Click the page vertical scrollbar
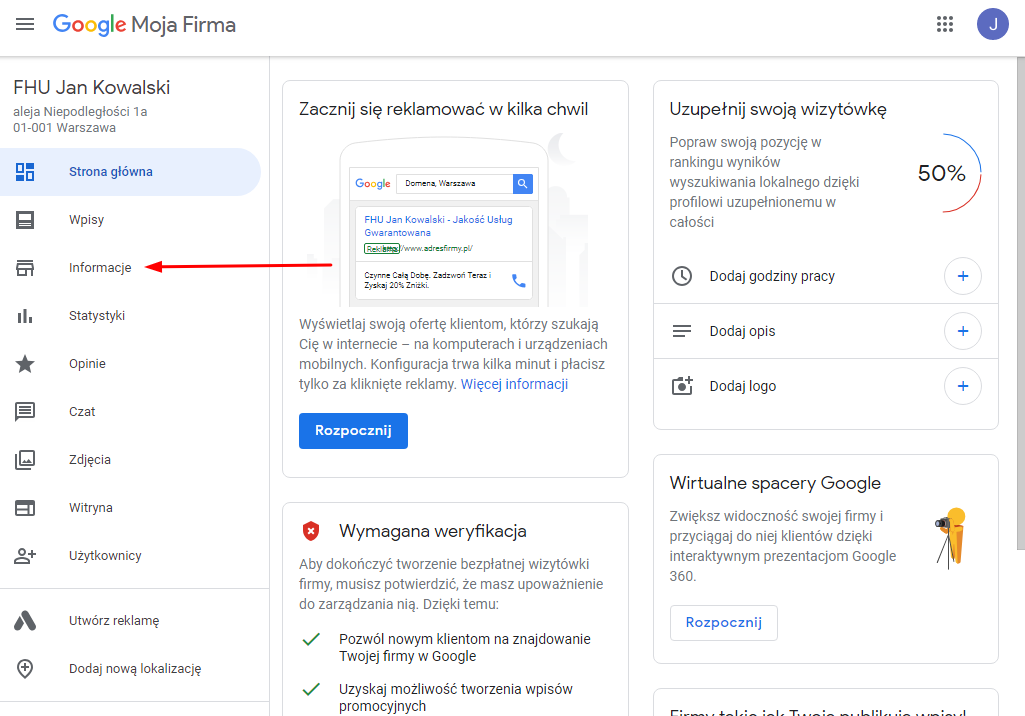The image size is (1025, 716). pos(1019,300)
